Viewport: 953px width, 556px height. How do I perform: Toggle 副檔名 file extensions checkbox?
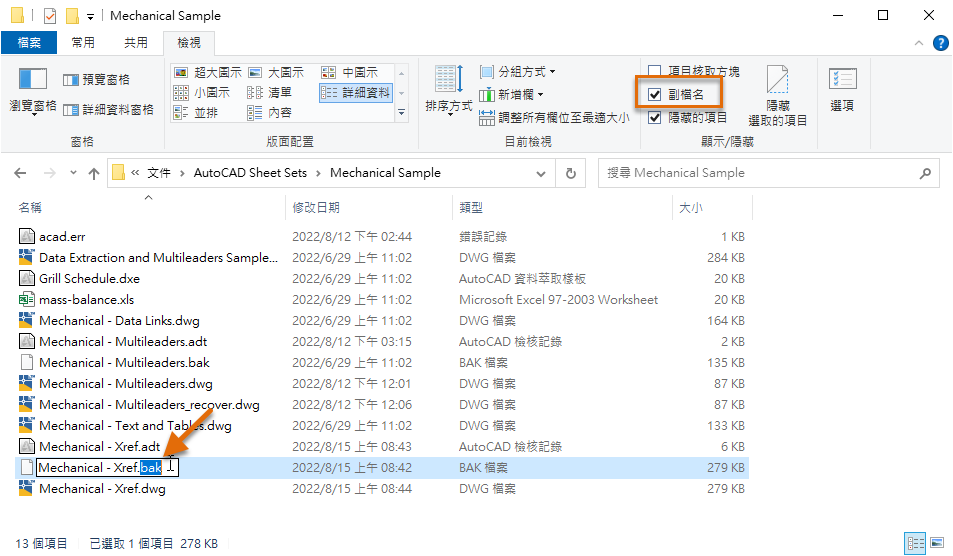(655, 94)
